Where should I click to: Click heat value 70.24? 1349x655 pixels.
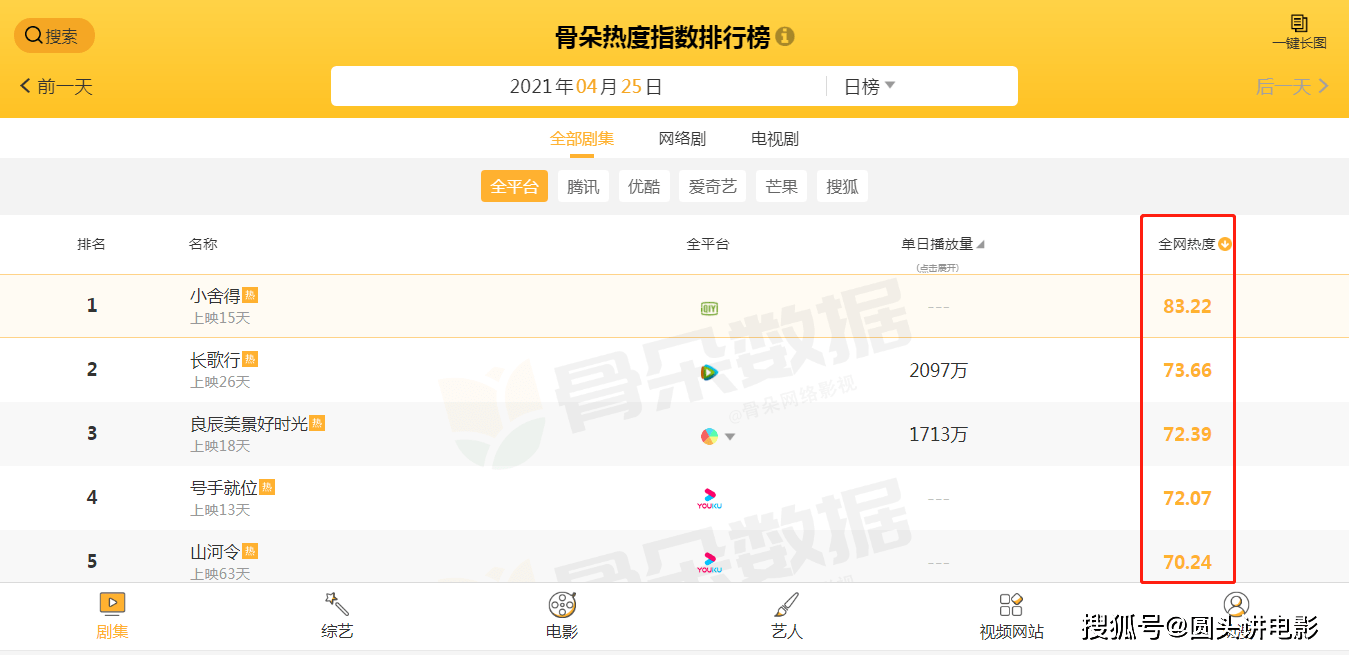(1187, 563)
